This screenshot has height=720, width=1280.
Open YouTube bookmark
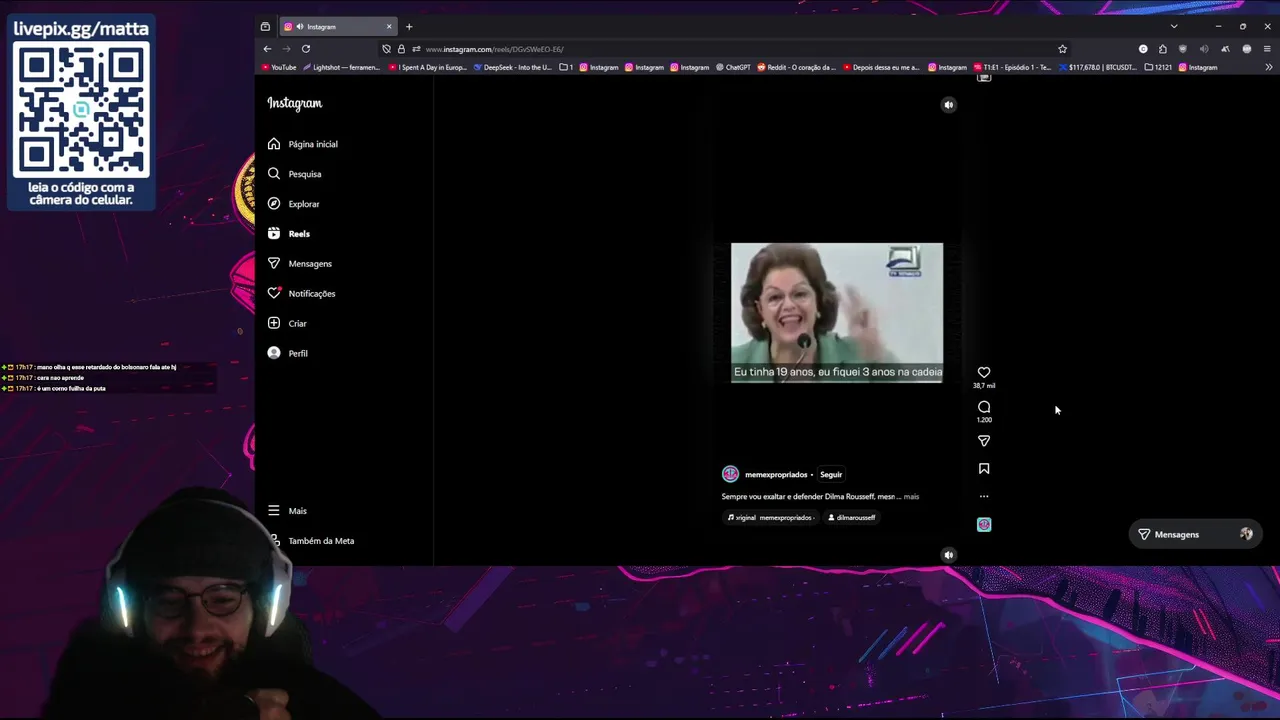click(279, 67)
